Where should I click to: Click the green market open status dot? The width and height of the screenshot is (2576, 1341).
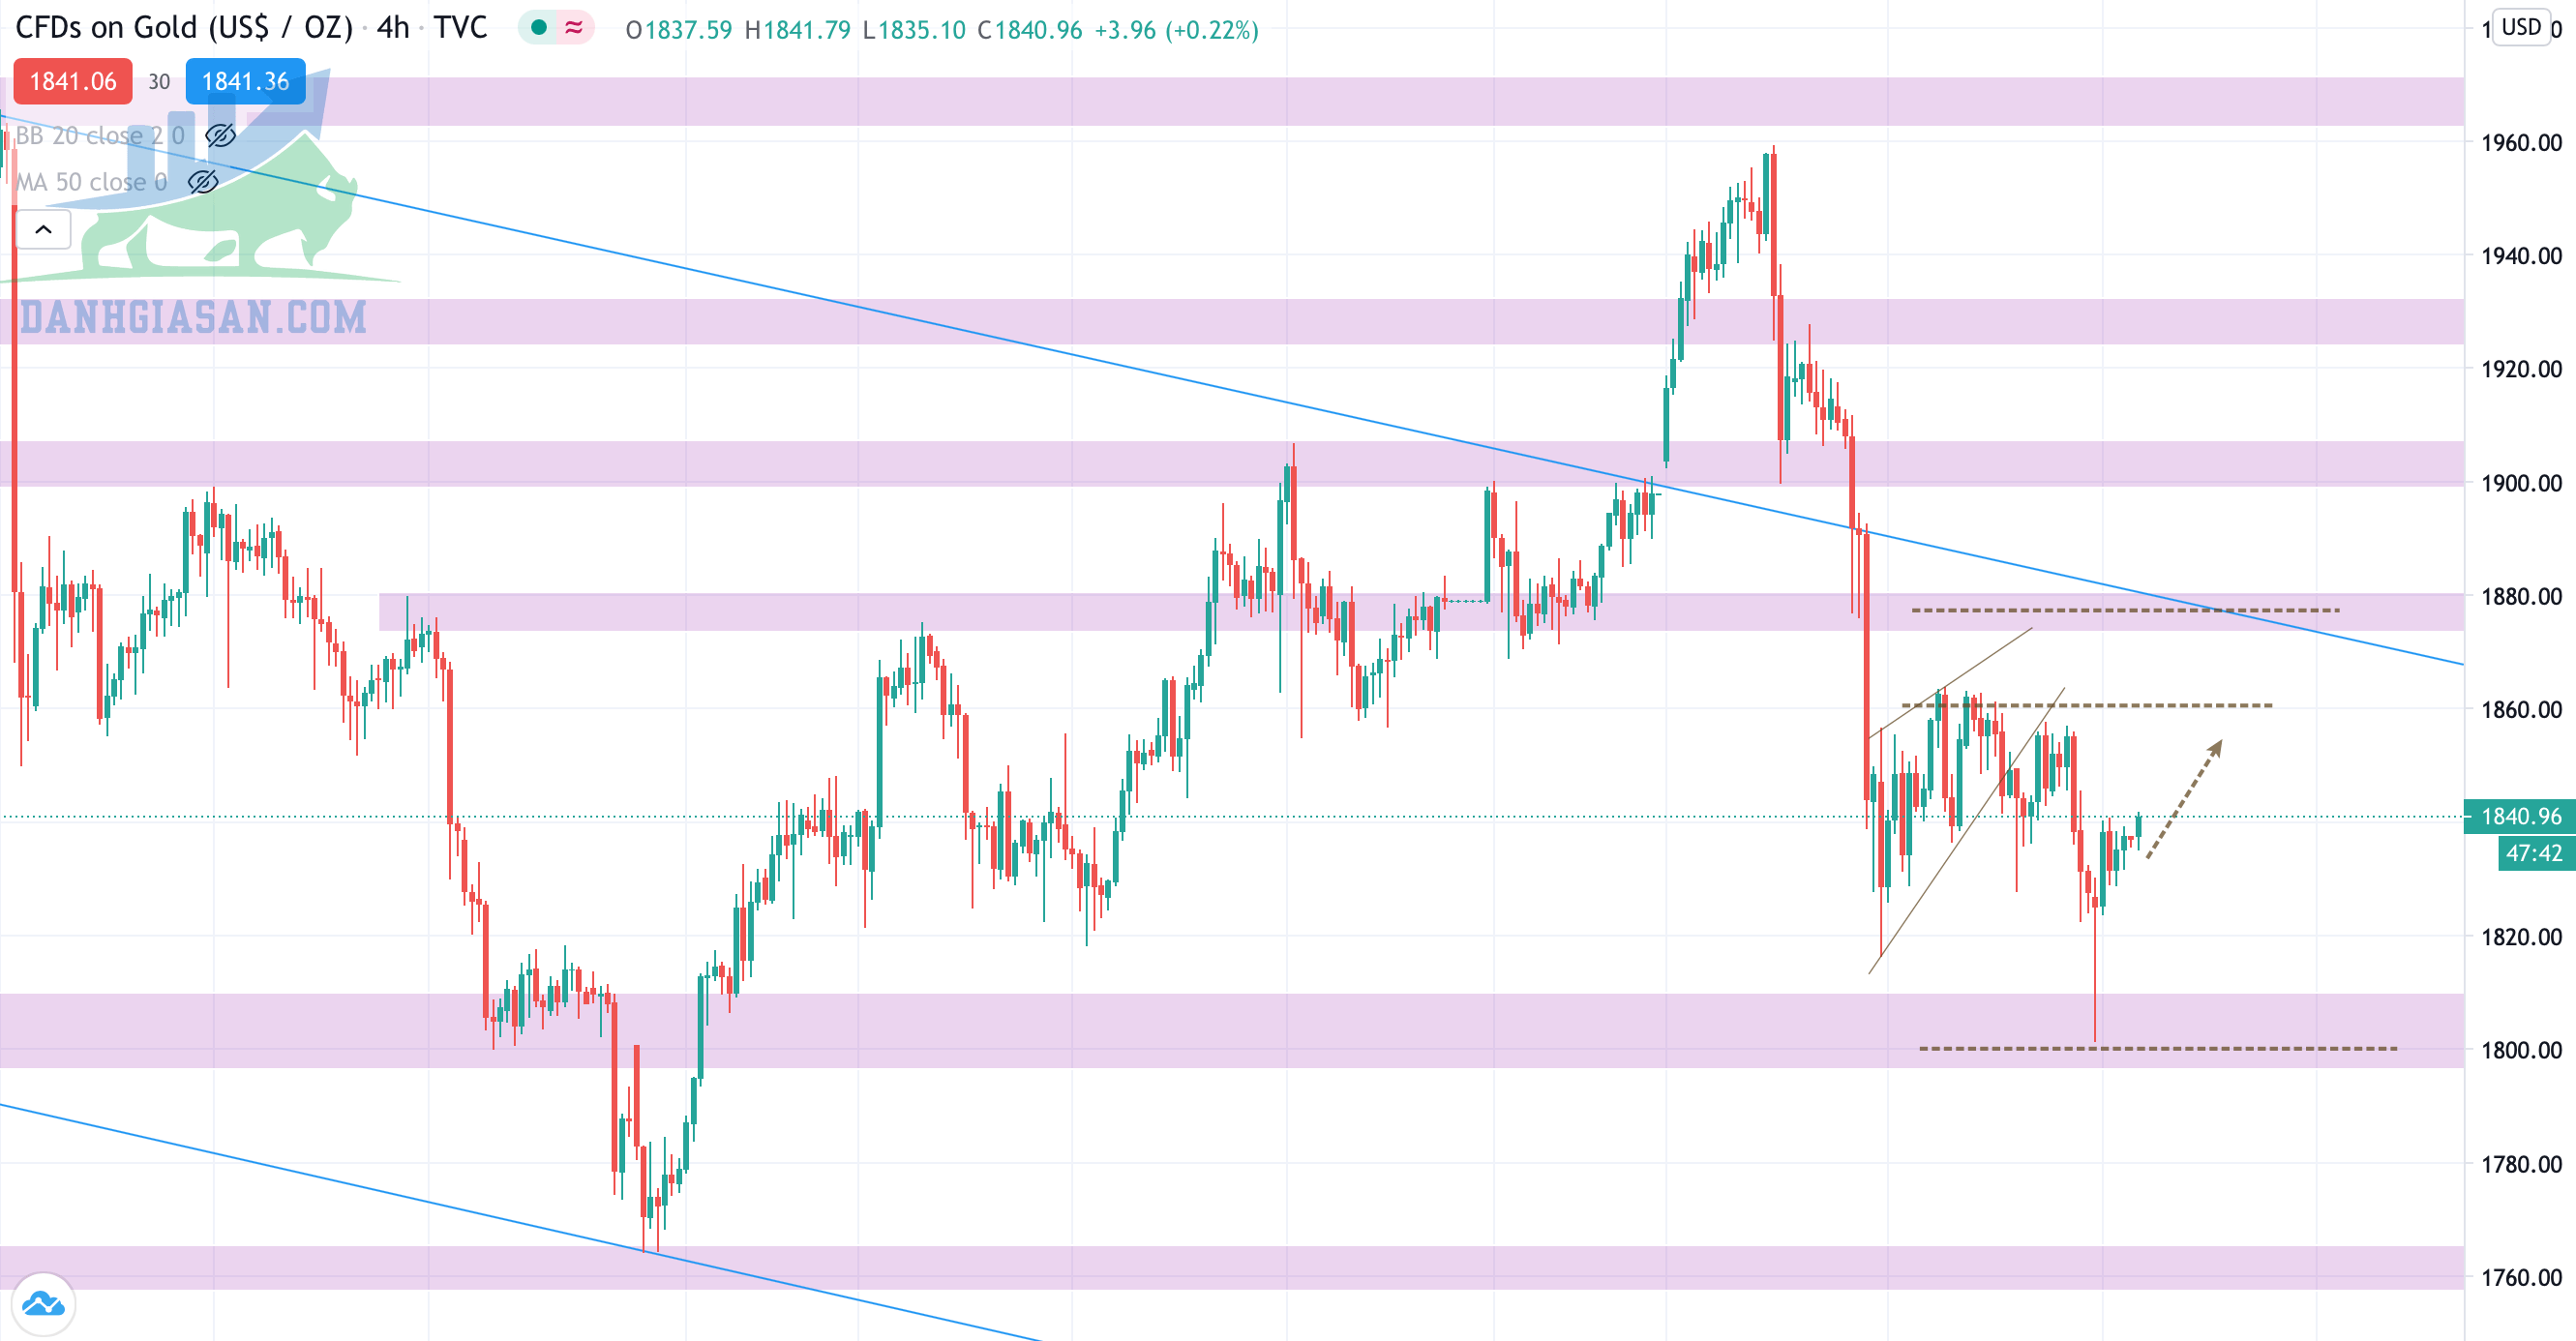click(x=538, y=28)
